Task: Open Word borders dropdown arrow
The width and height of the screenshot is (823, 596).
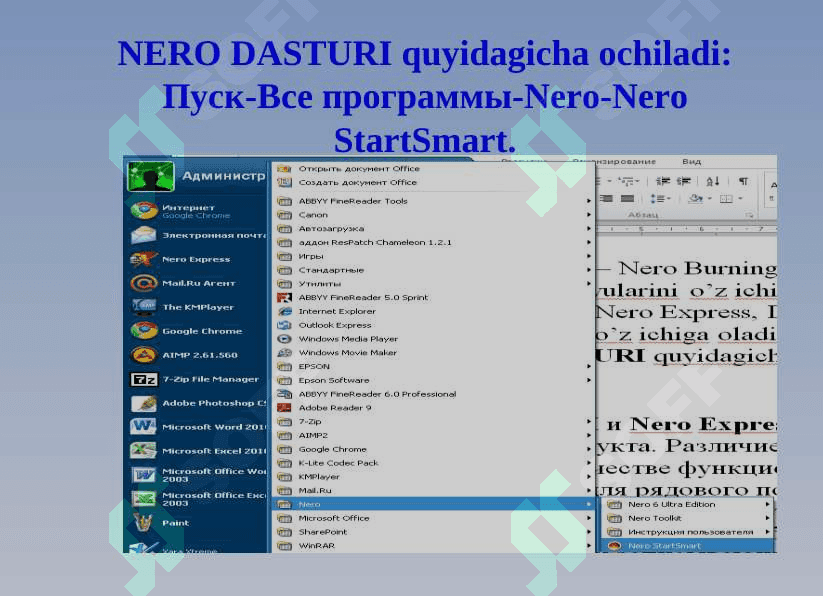Action: pos(741,199)
